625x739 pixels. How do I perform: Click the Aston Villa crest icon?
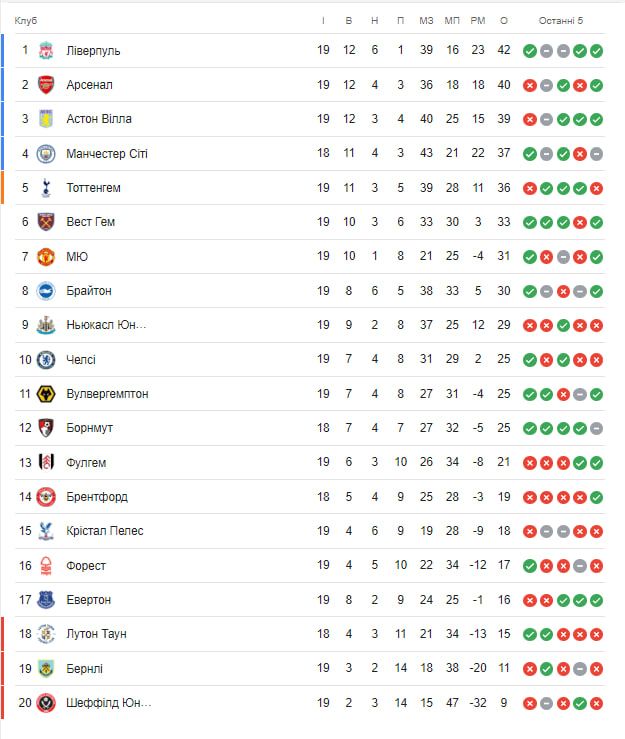pos(46,119)
